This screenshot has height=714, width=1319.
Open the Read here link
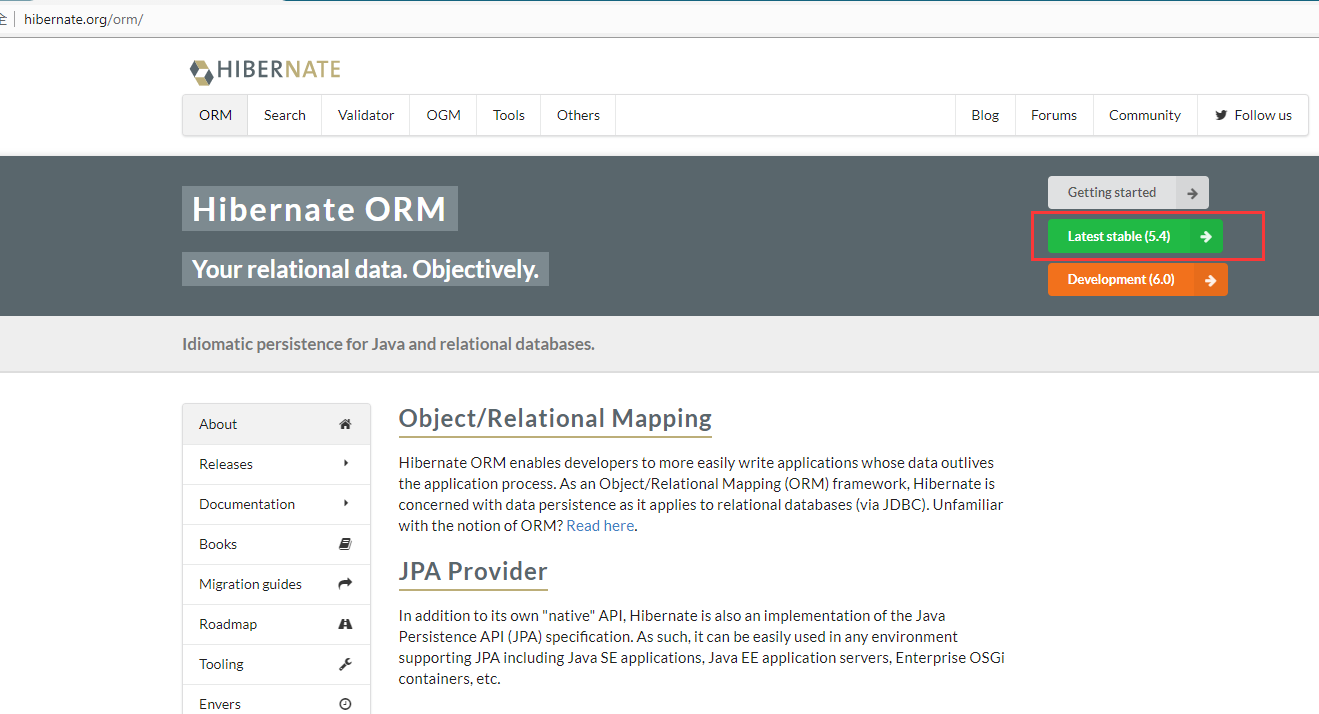pyautogui.click(x=600, y=525)
